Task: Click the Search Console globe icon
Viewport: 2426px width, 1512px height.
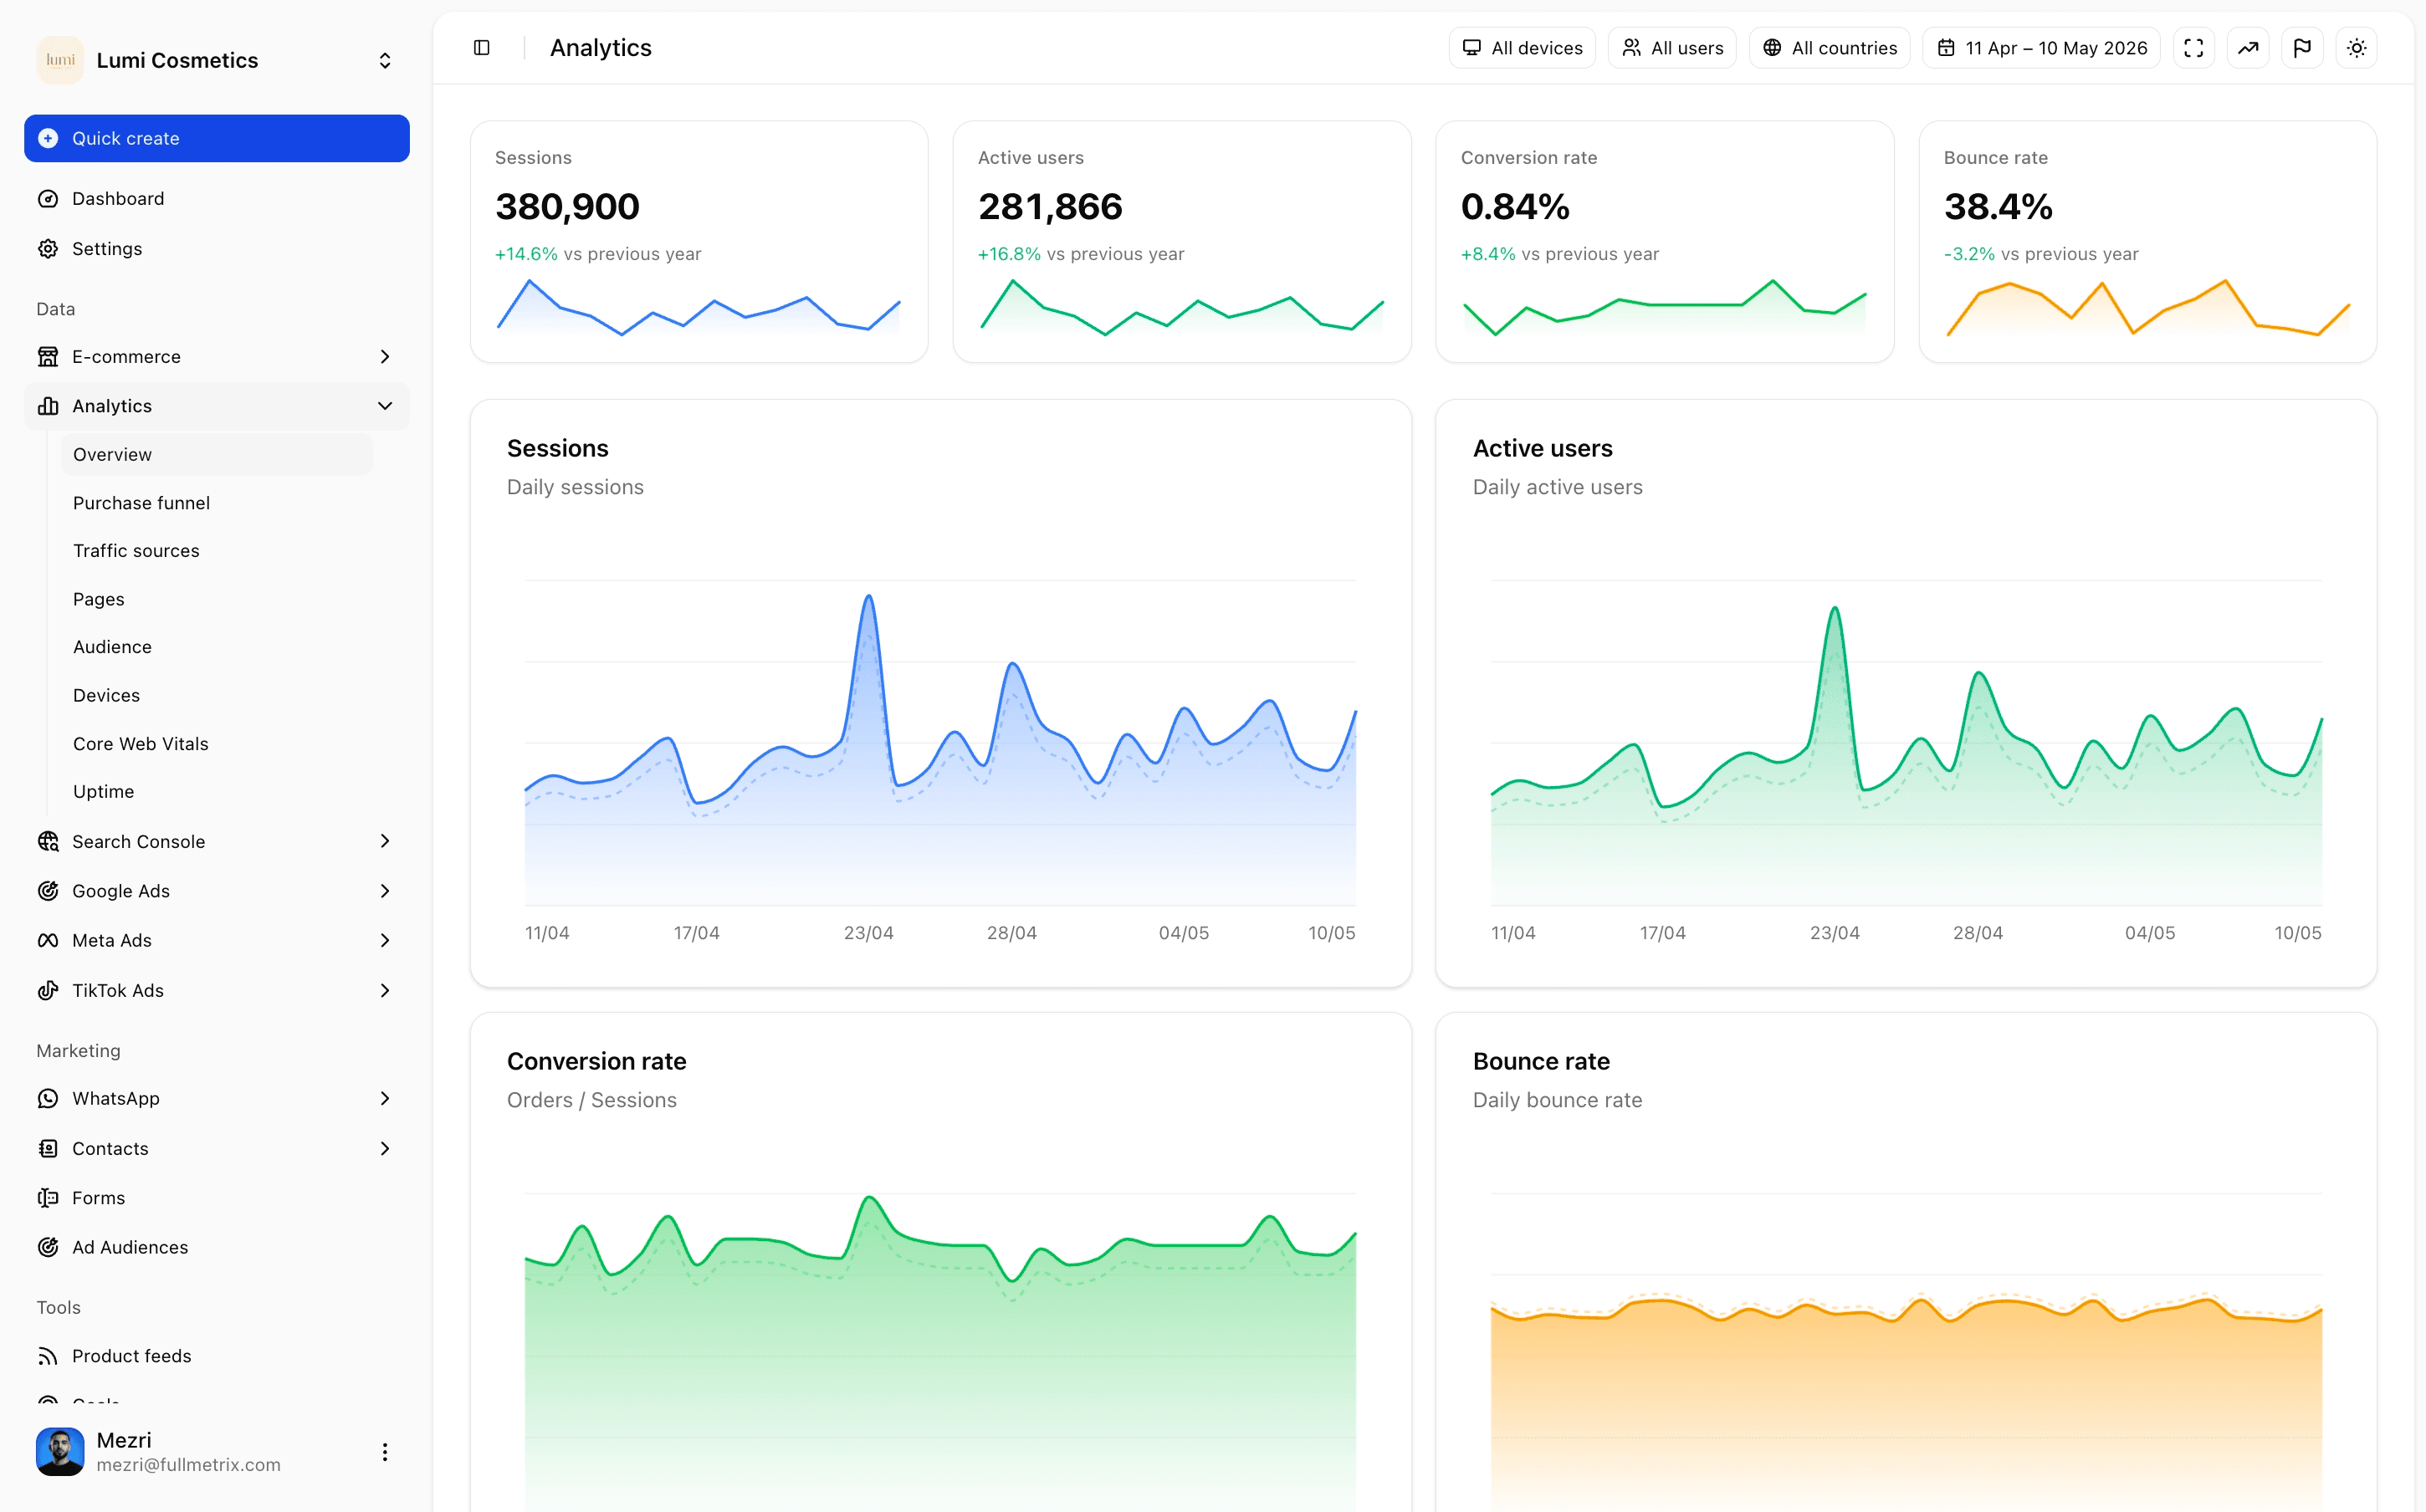Action: point(48,842)
